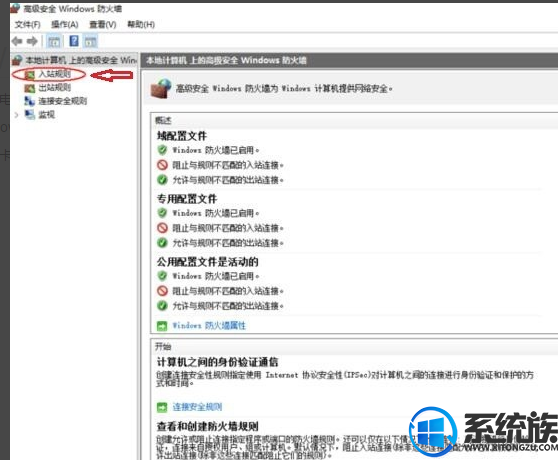The width and height of the screenshot is (558, 460).
Task: Select 入站规则 in the tree
Action: [x=54, y=74]
